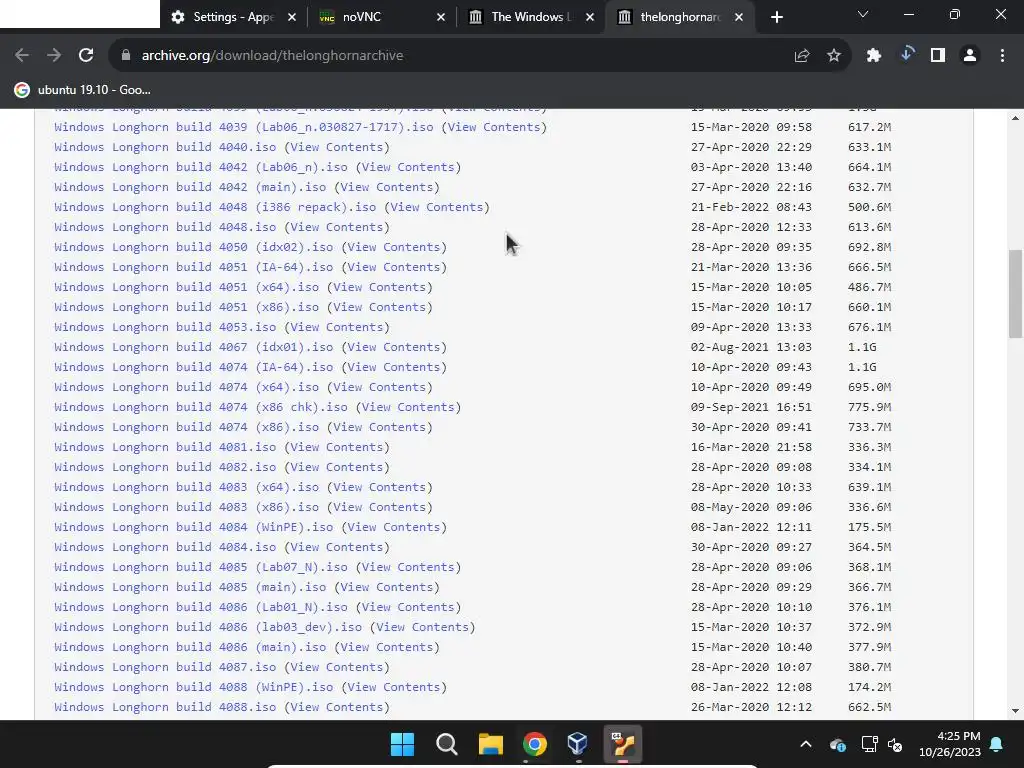Screen dimensions: 1024x768
Task: Open tab search chevron
Action: (x=863, y=14)
